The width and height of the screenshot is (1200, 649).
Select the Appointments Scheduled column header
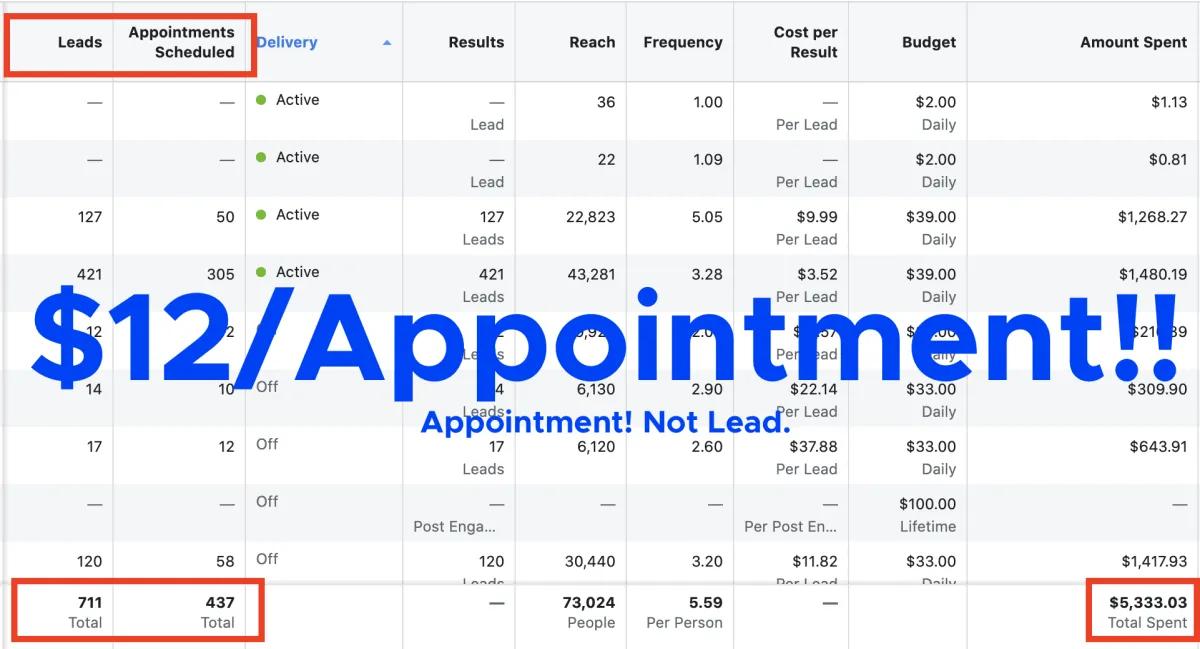pyautogui.click(x=181, y=42)
